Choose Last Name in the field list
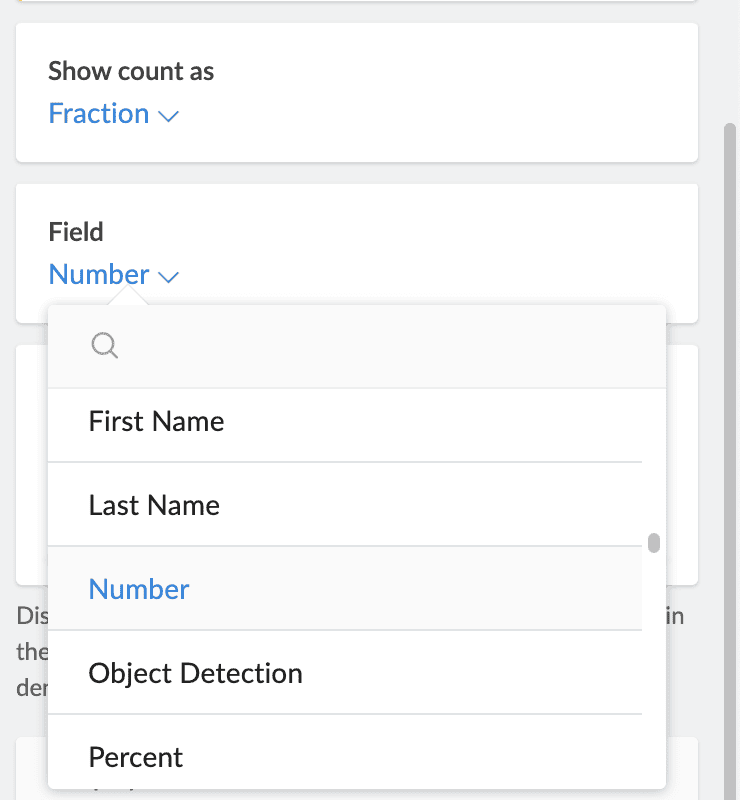 pyautogui.click(x=154, y=505)
